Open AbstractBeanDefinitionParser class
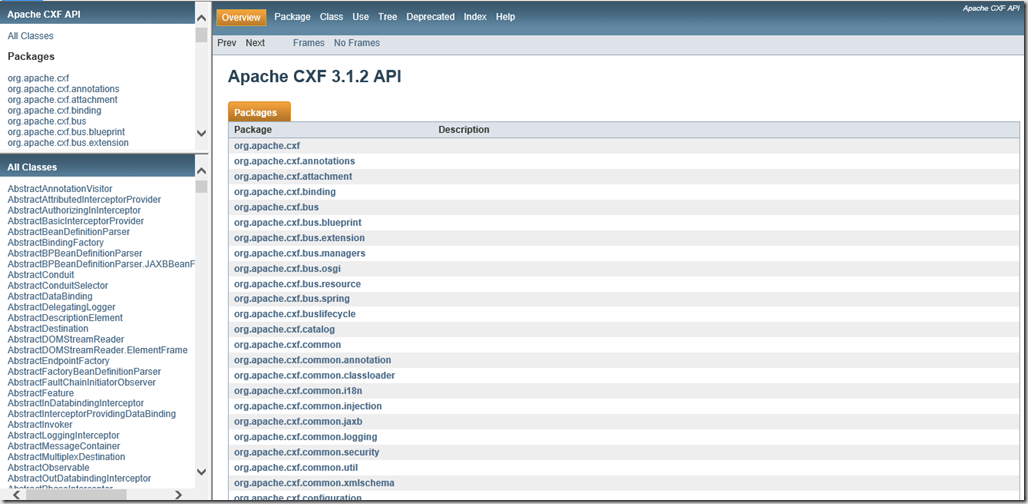1028x504 pixels. pos(68,231)
